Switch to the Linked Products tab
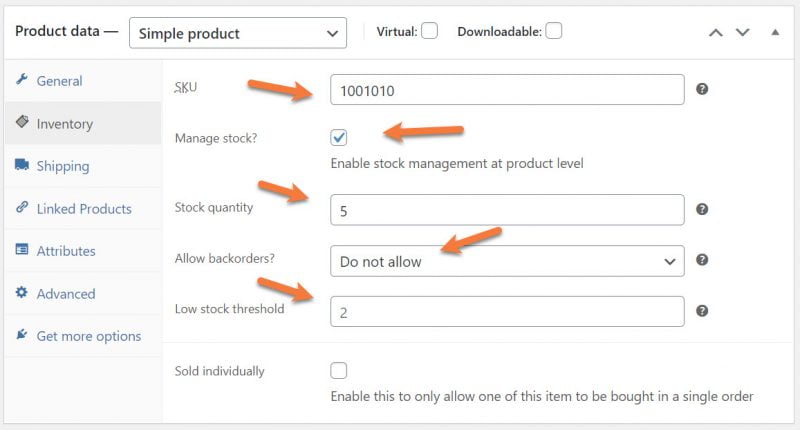The height and width of the screenshot is (430, 800). (x=83, y=209)
